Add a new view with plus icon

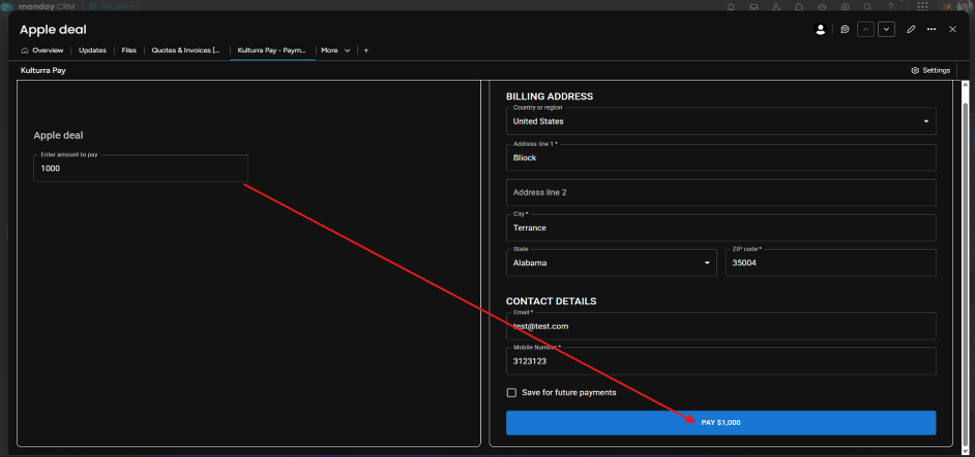(x=366, y=50)
